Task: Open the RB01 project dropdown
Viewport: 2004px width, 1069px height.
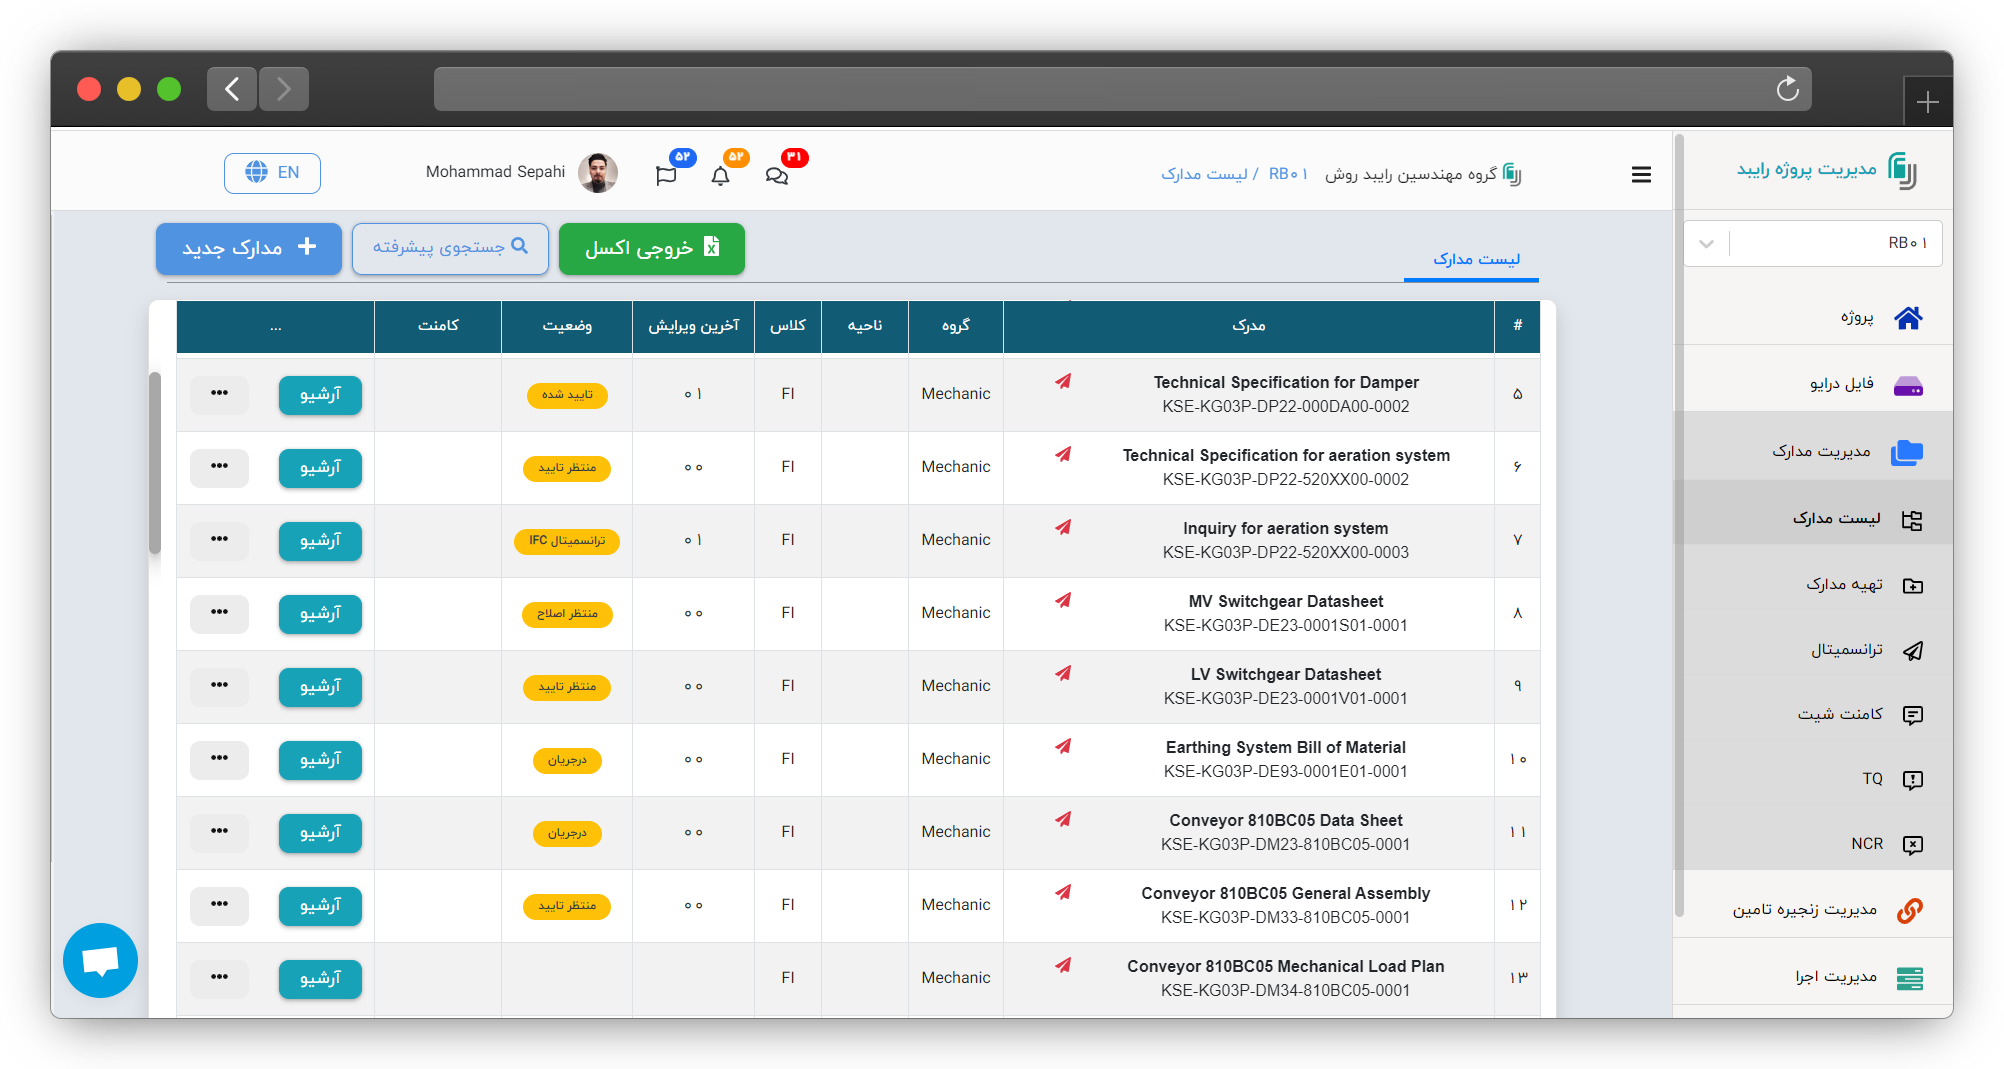Action: (1813, 243)
